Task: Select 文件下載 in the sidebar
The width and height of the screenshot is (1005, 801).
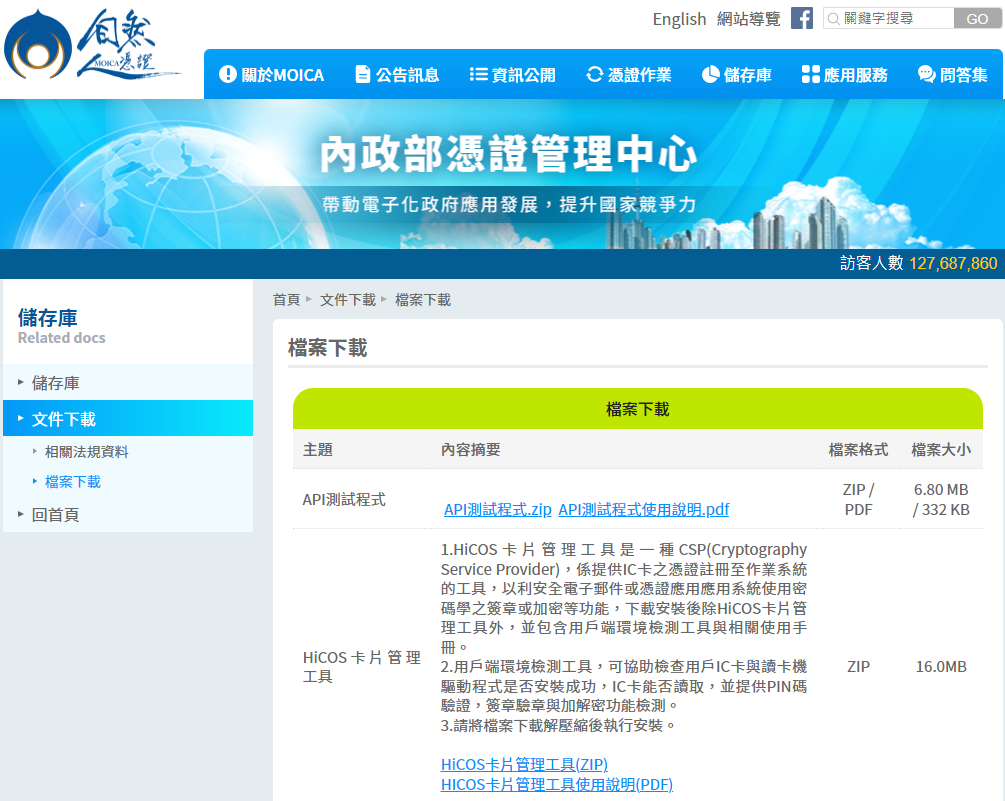Action: pyautogui.click(x=64, y=419)
